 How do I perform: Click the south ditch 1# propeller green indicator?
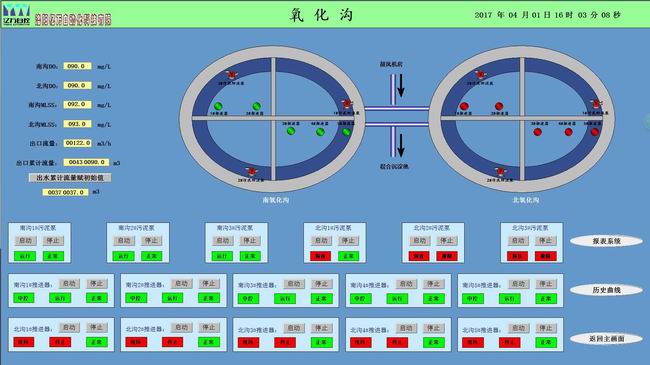[x=218, y=106]
